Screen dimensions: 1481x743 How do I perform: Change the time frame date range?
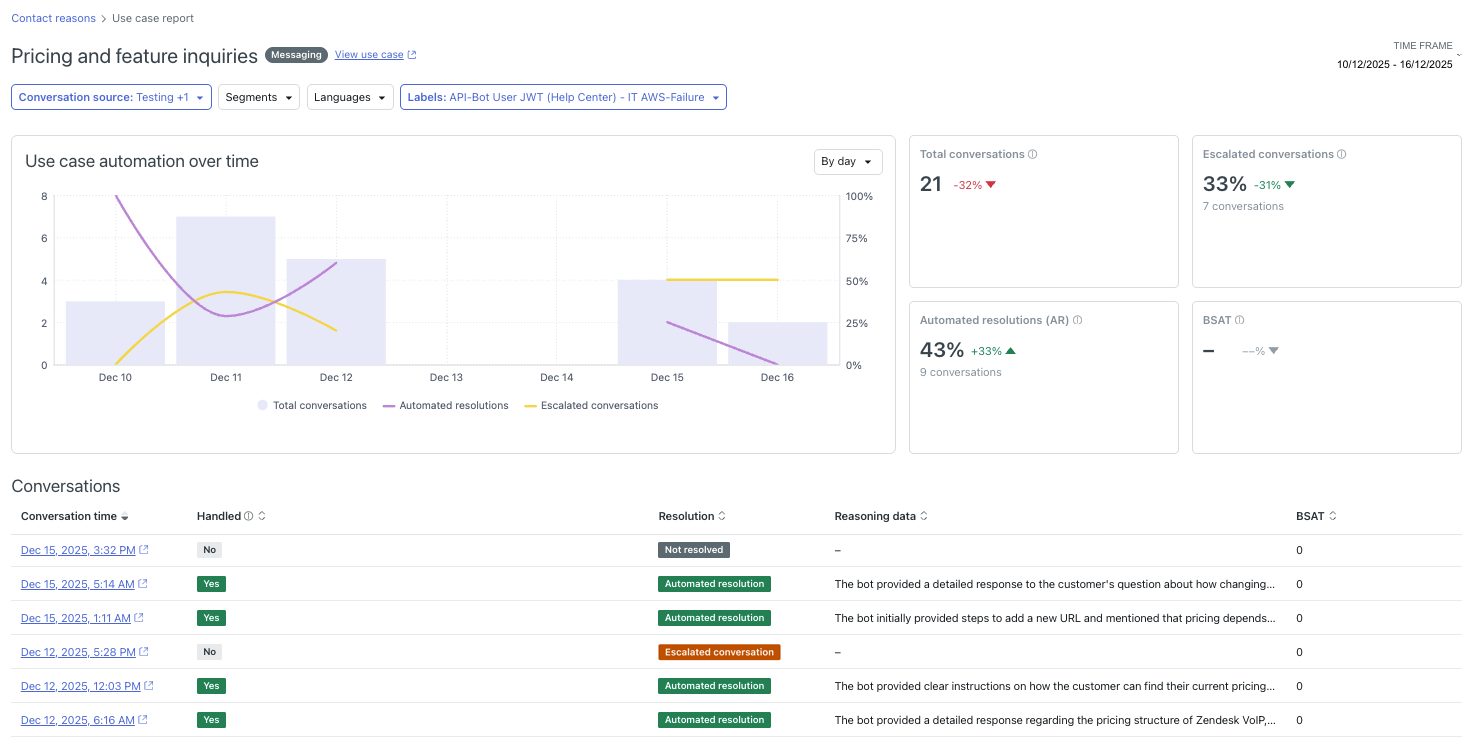pyautogui.click(x=1394, y=64)
